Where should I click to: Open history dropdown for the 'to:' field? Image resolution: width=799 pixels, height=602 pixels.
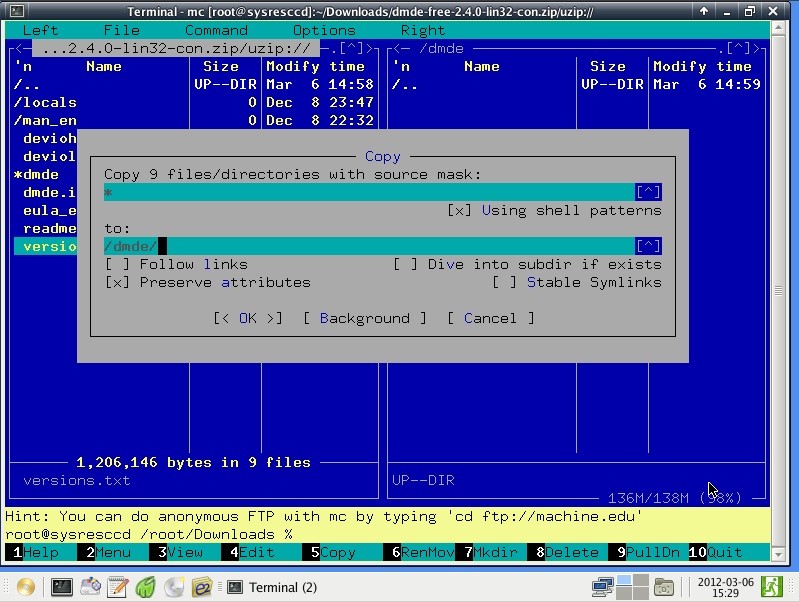pyautogui.click(x=648, y=246)
